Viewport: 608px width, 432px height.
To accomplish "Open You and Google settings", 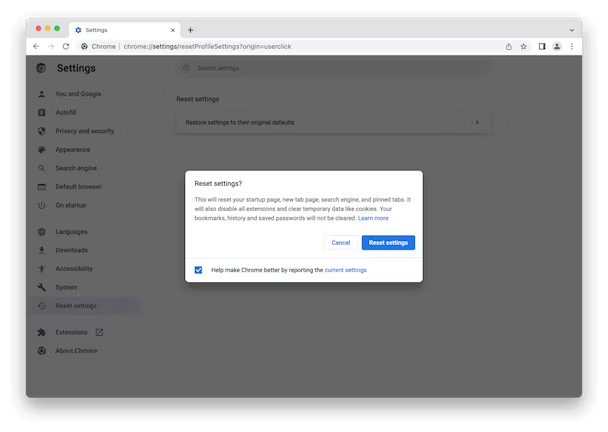I will click(x=78, y=94).
